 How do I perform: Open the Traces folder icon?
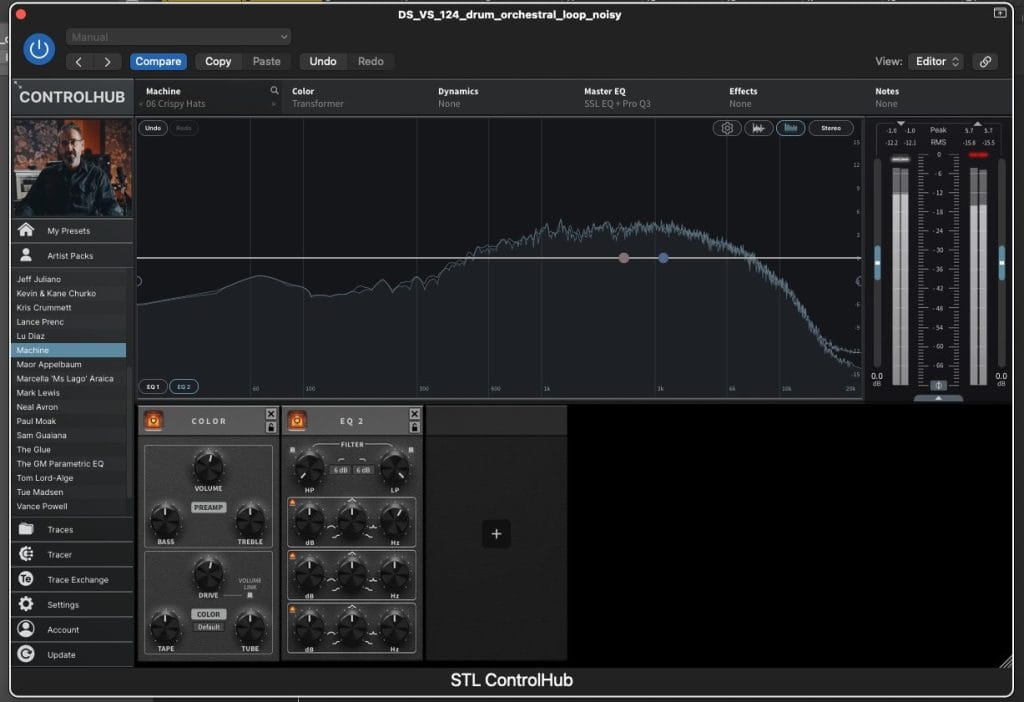tap(26, 529)
